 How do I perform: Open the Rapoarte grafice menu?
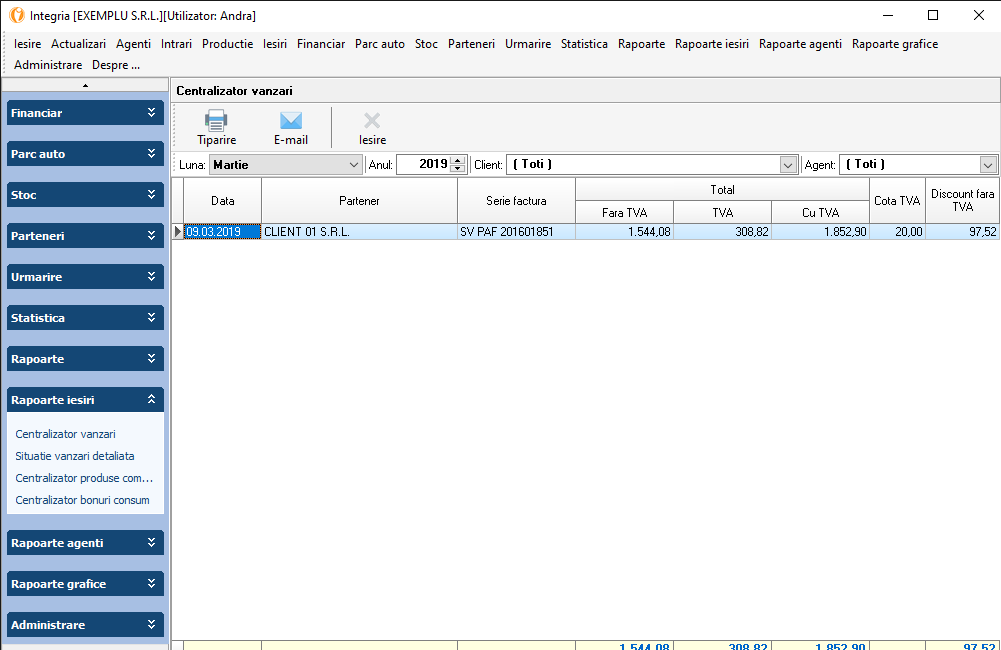click(x=894, y=44)
